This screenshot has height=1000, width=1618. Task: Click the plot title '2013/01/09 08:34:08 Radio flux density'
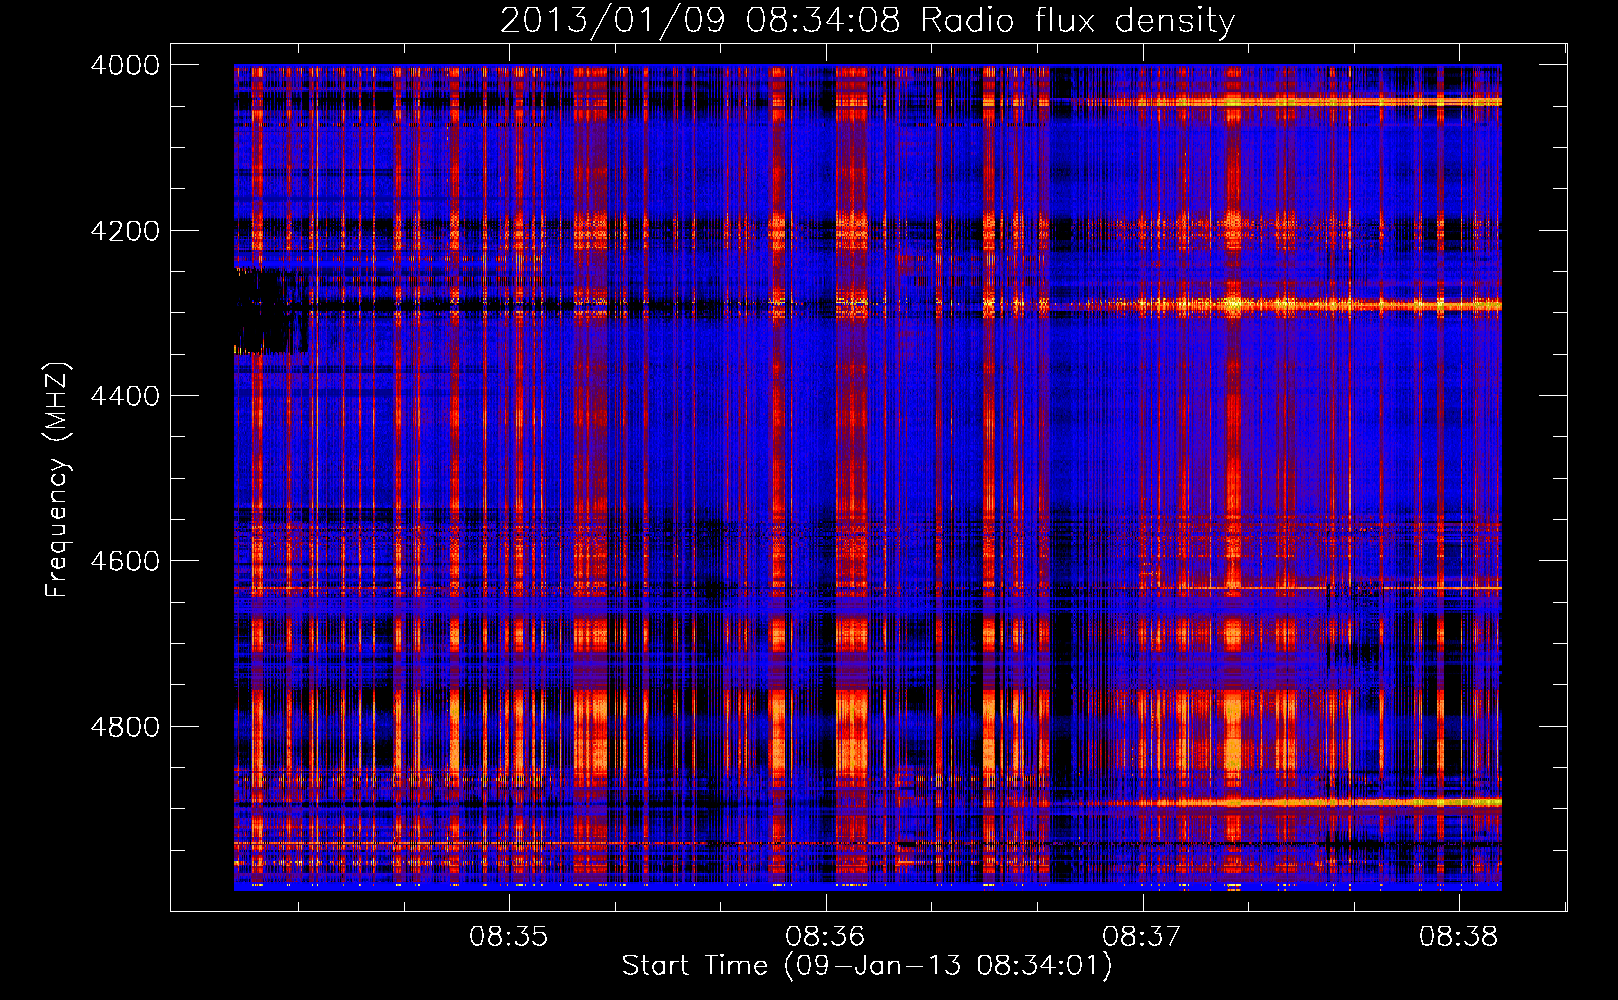click(867, 20)
